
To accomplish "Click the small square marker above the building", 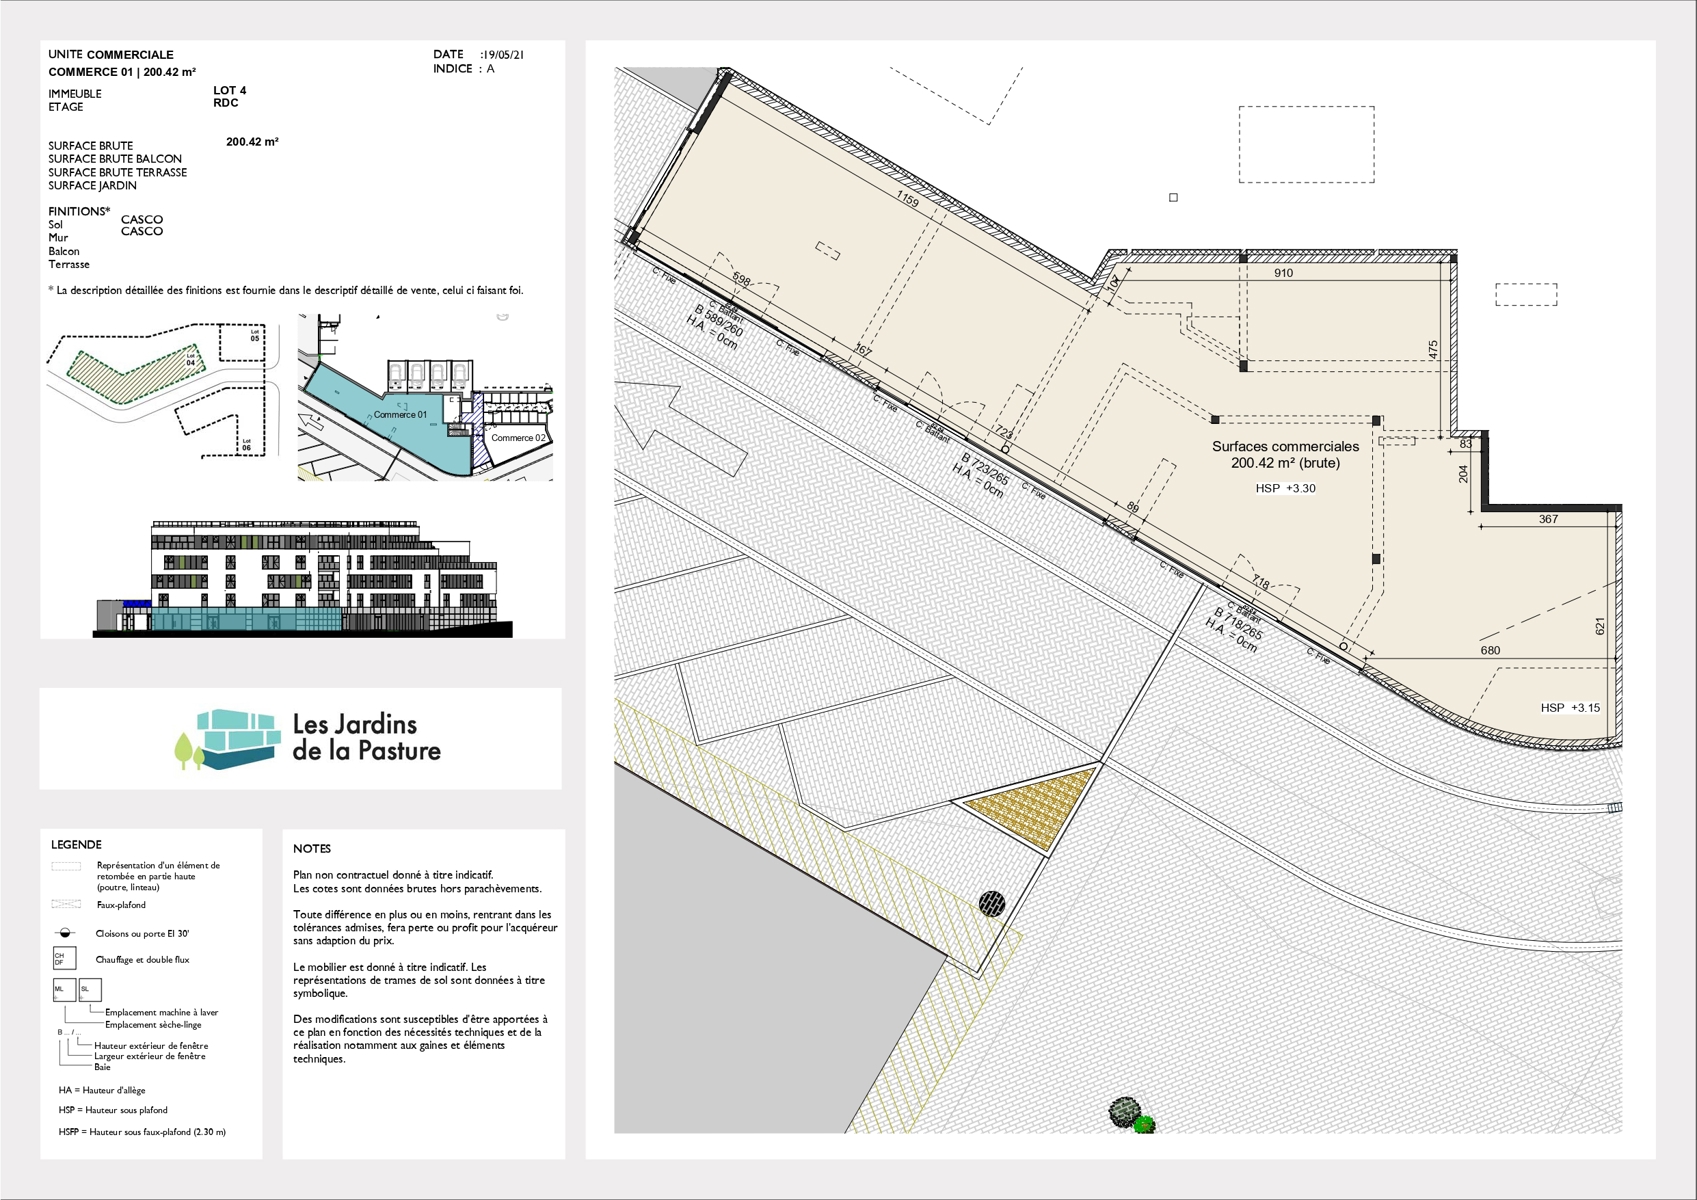I will (x=1173, y=198).
